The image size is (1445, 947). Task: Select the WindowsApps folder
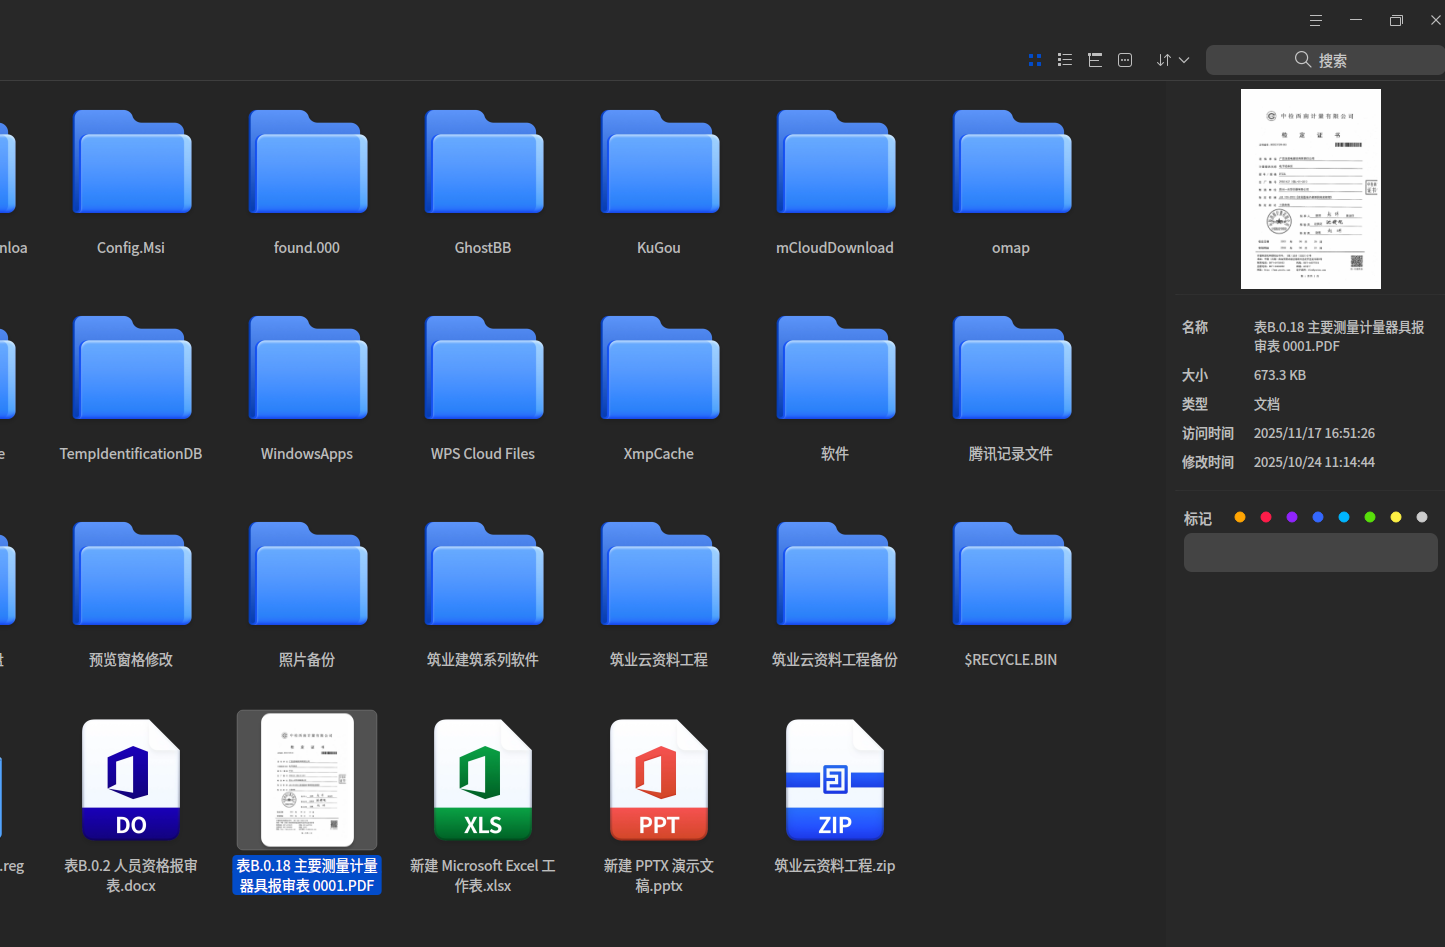307,368
